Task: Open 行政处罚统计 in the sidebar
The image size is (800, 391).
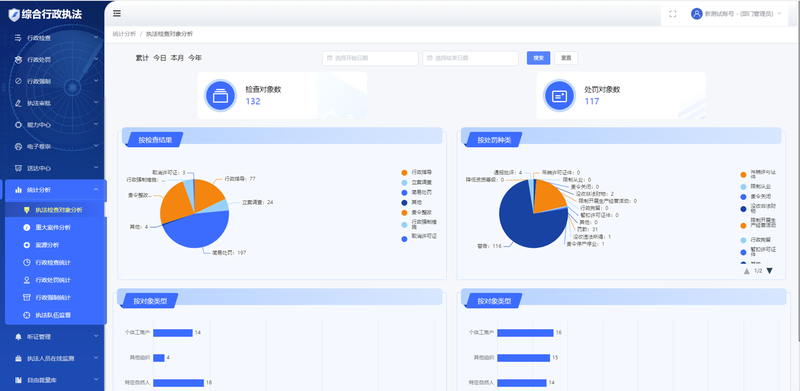Action: click(x=54, y=280)
